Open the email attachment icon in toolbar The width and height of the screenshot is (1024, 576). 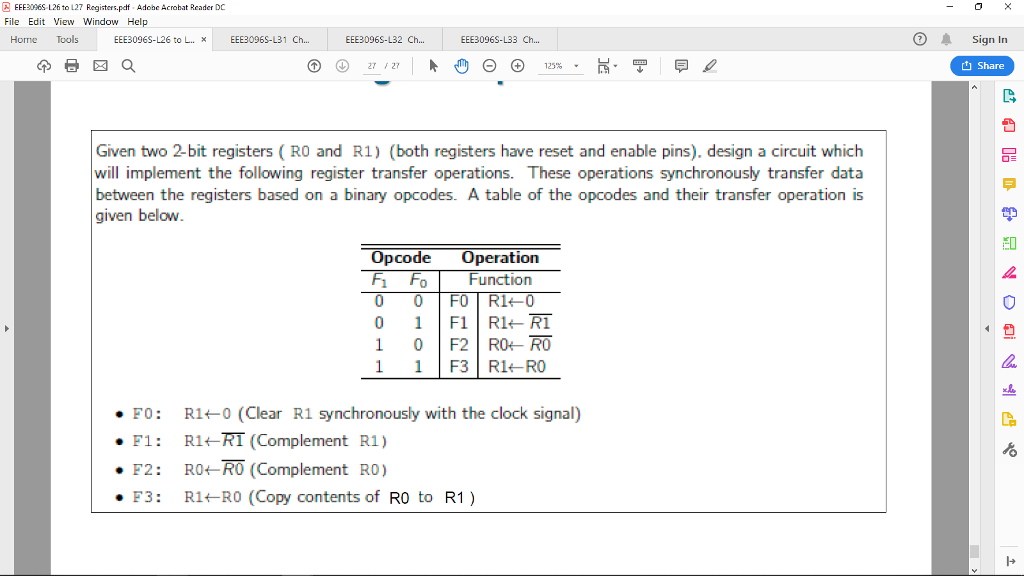click(99, 65)
